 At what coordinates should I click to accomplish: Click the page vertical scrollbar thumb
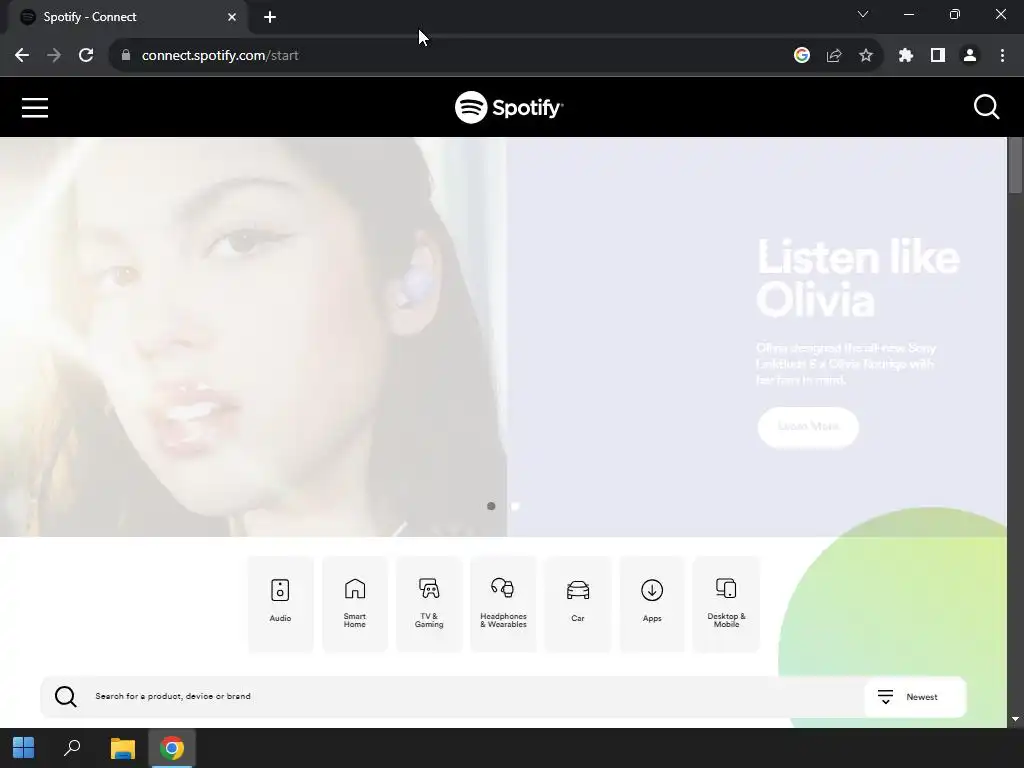[x=1015, y=165]
